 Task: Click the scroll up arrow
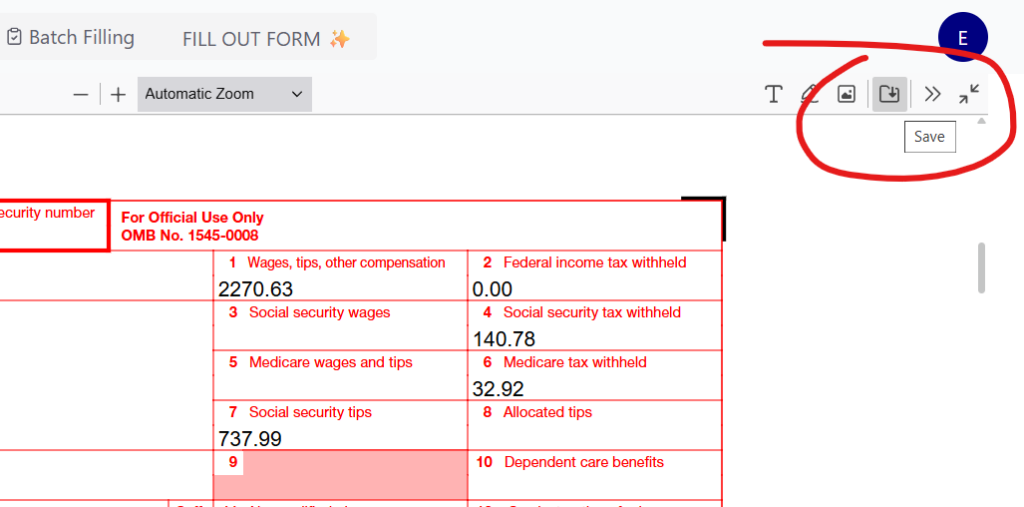[x=981, y=121]
